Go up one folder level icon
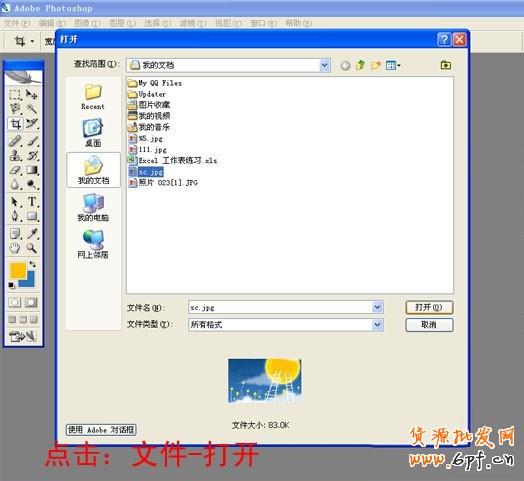The height and width of the screenshot is (481, 524). [360, 65]
